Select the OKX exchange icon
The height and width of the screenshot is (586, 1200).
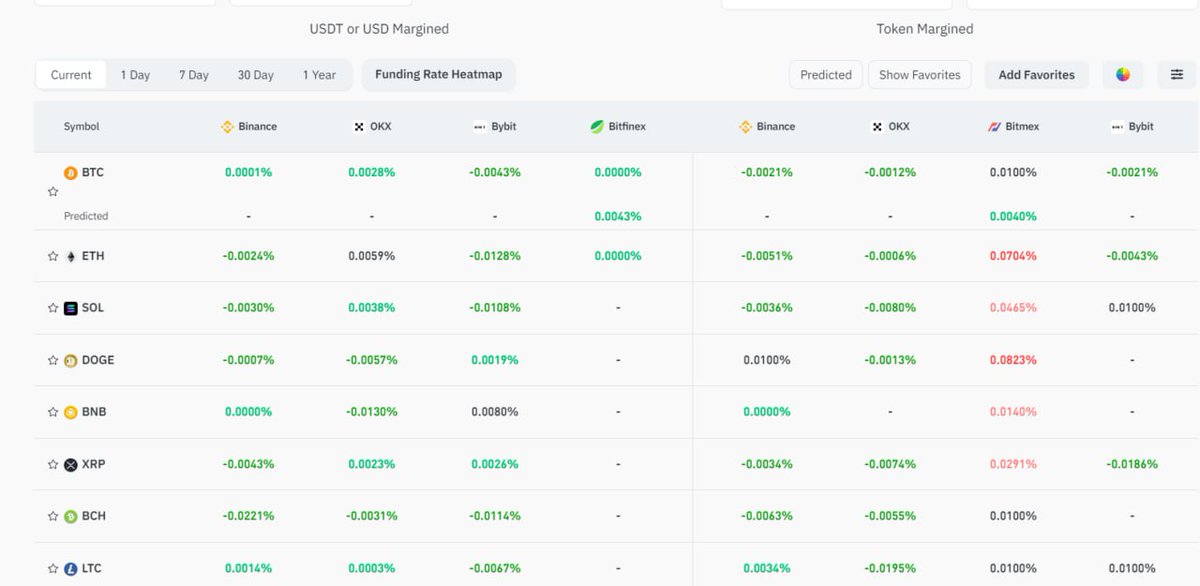coord(356,126)
